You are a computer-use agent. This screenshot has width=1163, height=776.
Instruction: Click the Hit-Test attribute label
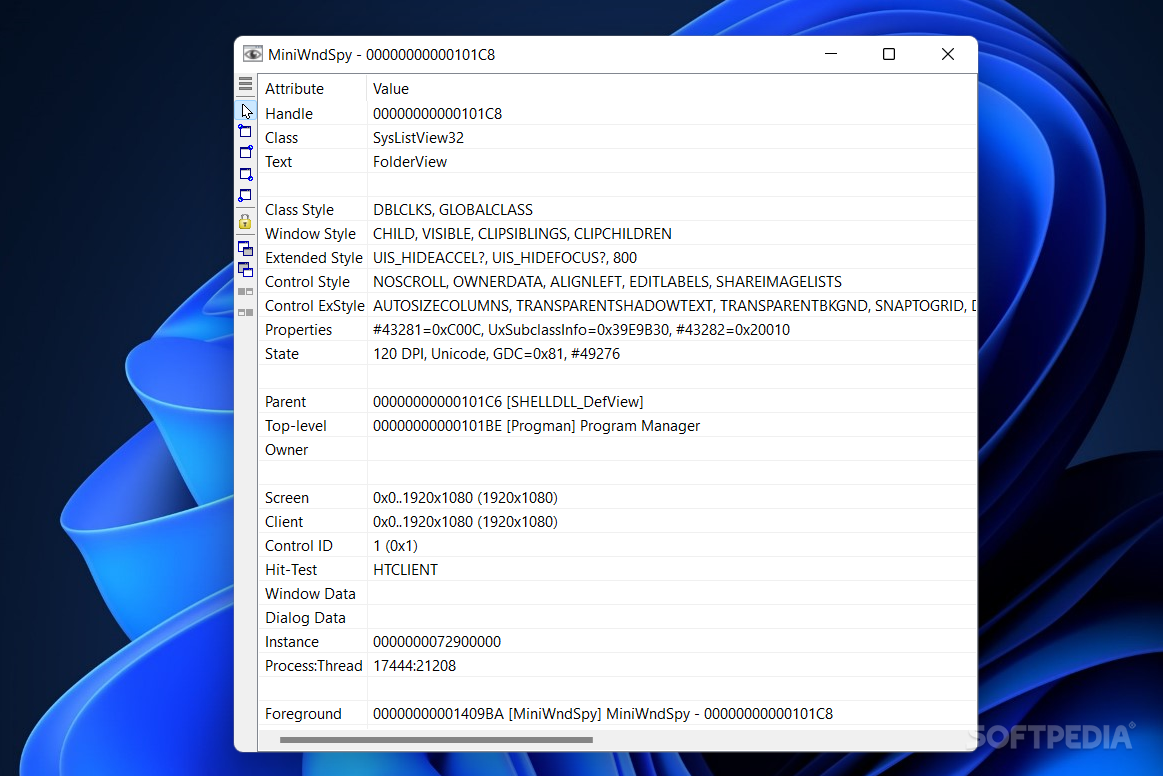click(x=291, y=570)
